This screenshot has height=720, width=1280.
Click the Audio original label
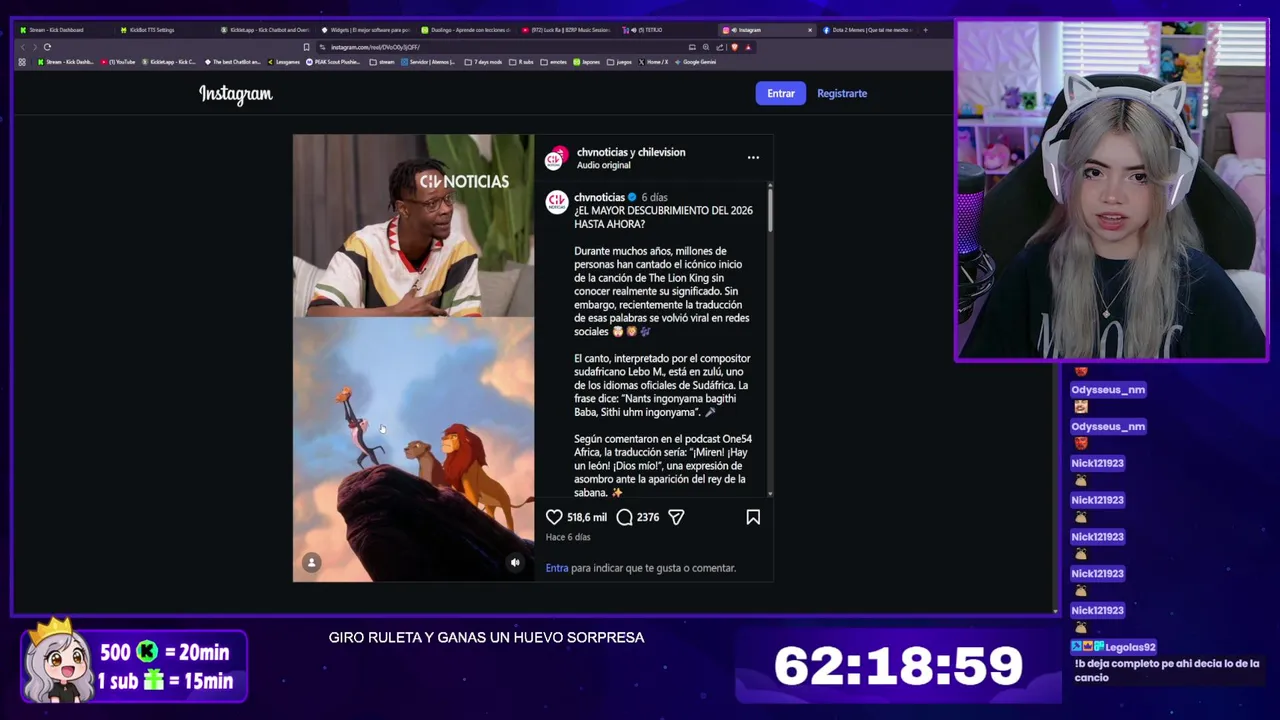603,165
